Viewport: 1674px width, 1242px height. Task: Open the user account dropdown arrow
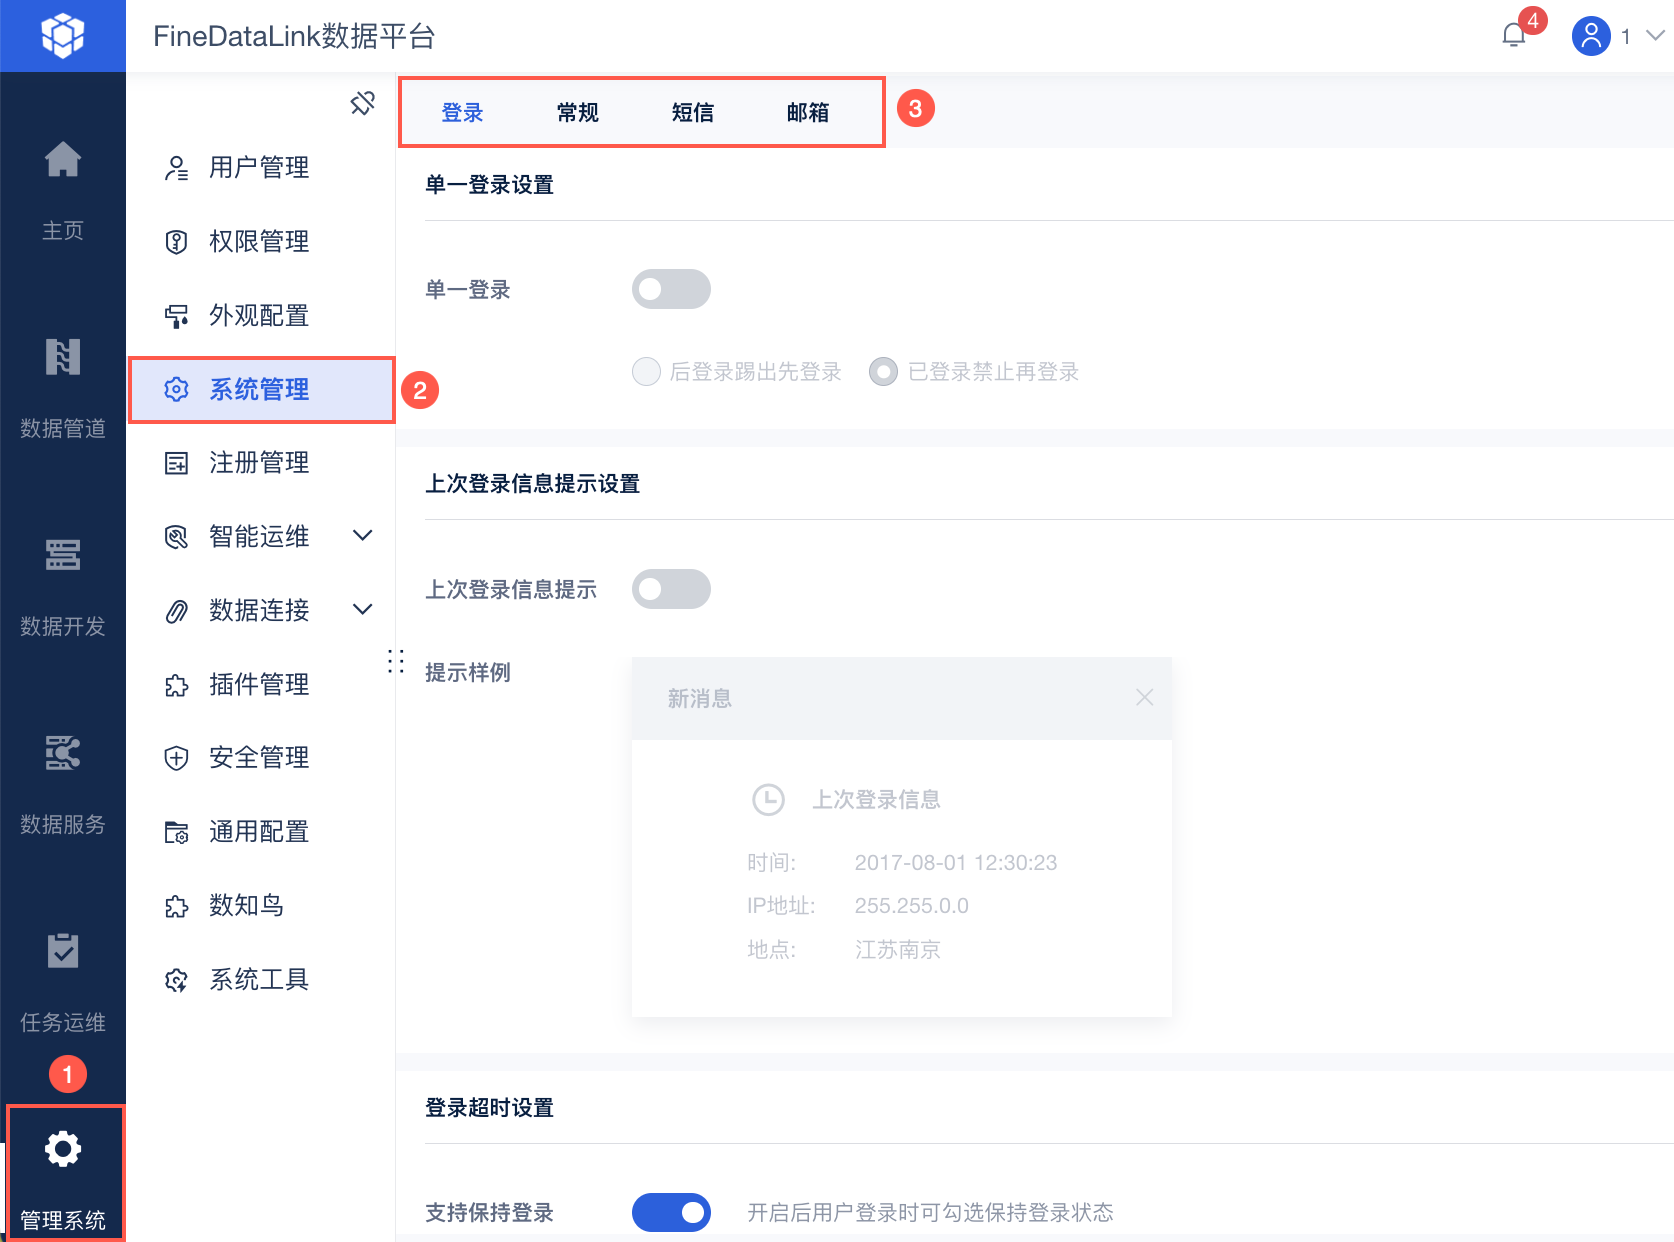tap(1655, 36)
